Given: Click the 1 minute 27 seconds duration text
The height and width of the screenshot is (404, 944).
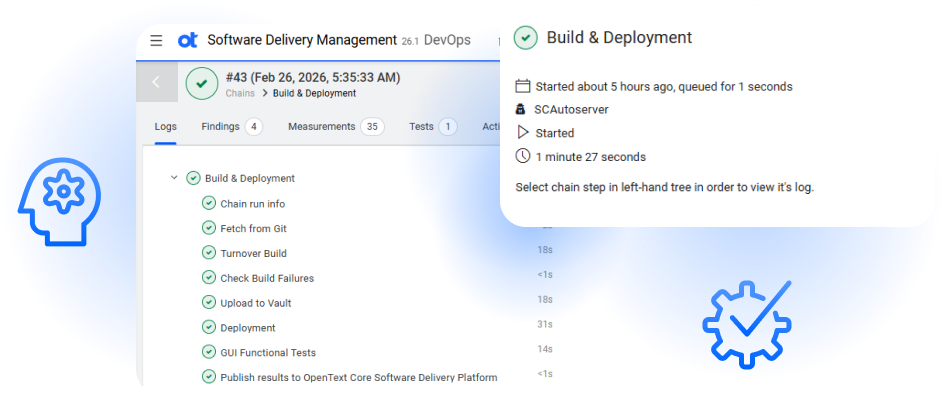Looking at the screenshot, I should click(x=591, y=157).
